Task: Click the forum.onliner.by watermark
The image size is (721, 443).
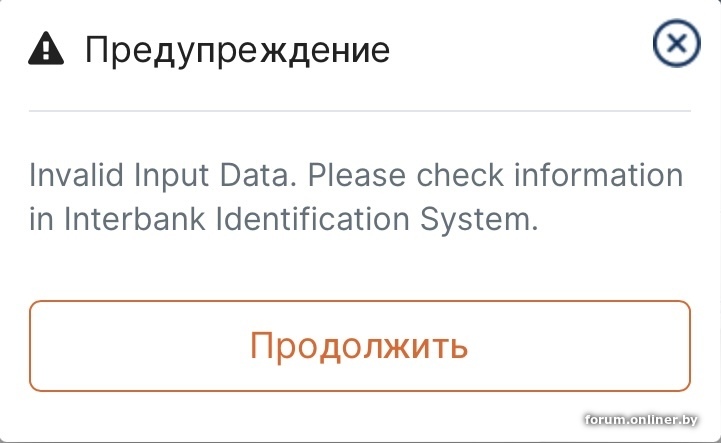Action: [650, 420]
